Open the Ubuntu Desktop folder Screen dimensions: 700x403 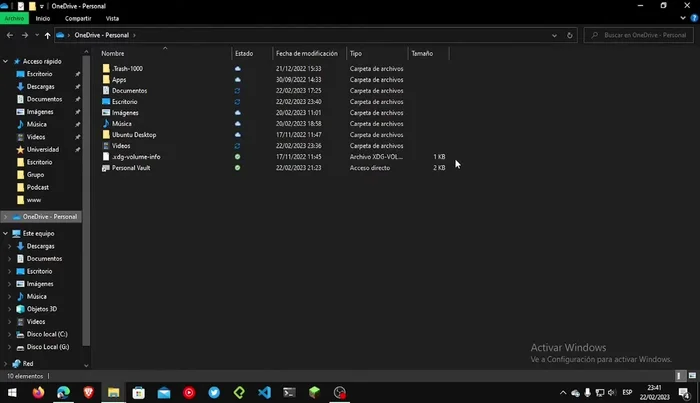point(134,135)
